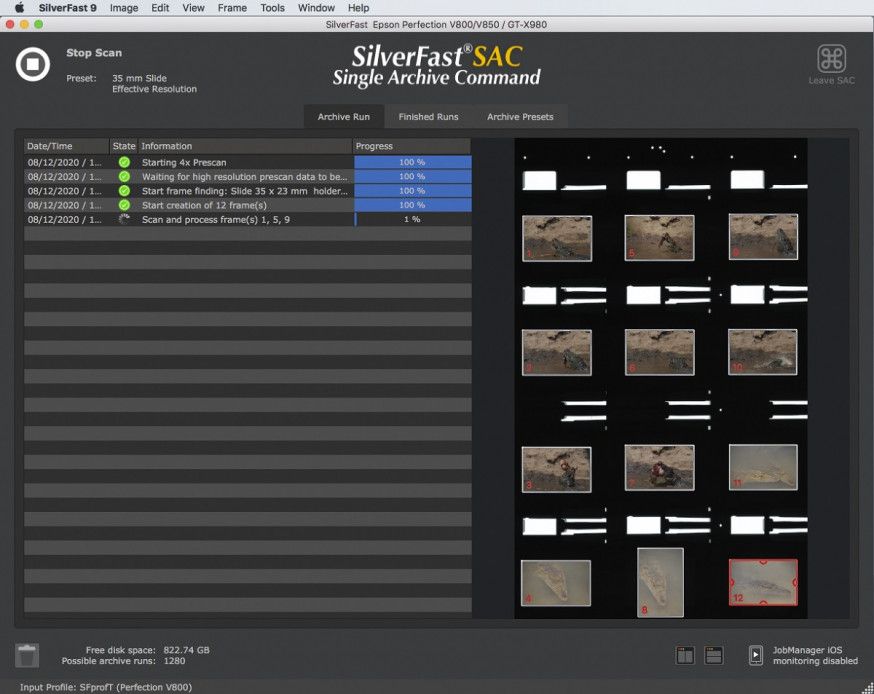Viewport: 874px width, 694px height.
Task: Open the Frame menu
Action: coord(232,8)
